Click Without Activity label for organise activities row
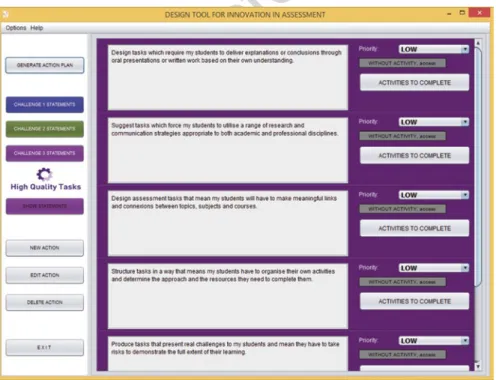The width and height of the screenshot is (496, 380). click(x=402, y=282)
